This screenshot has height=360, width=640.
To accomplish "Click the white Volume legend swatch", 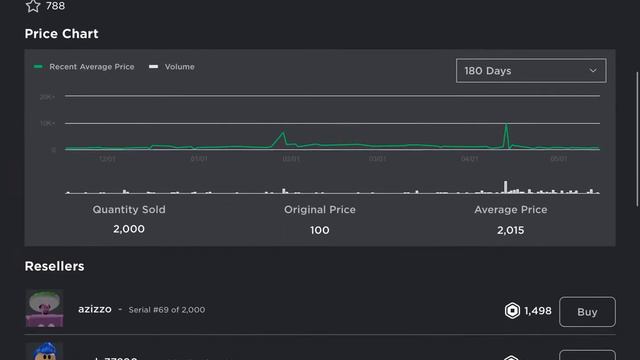I will click(153, 67).
